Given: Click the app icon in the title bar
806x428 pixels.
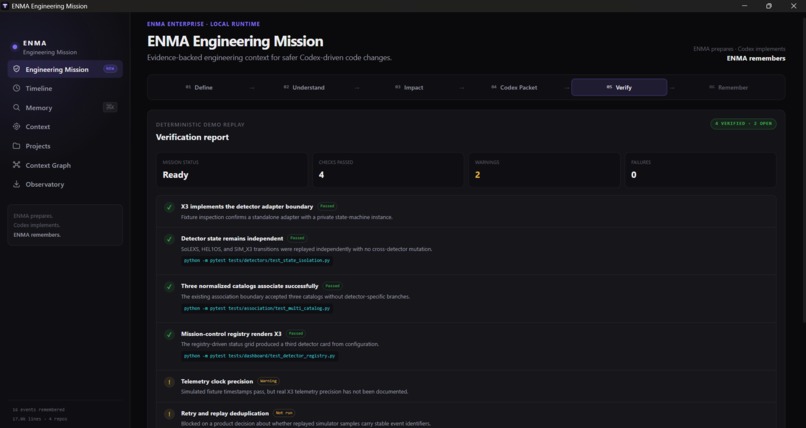Looking at the screenshot, I should click(x=5, y=6).
